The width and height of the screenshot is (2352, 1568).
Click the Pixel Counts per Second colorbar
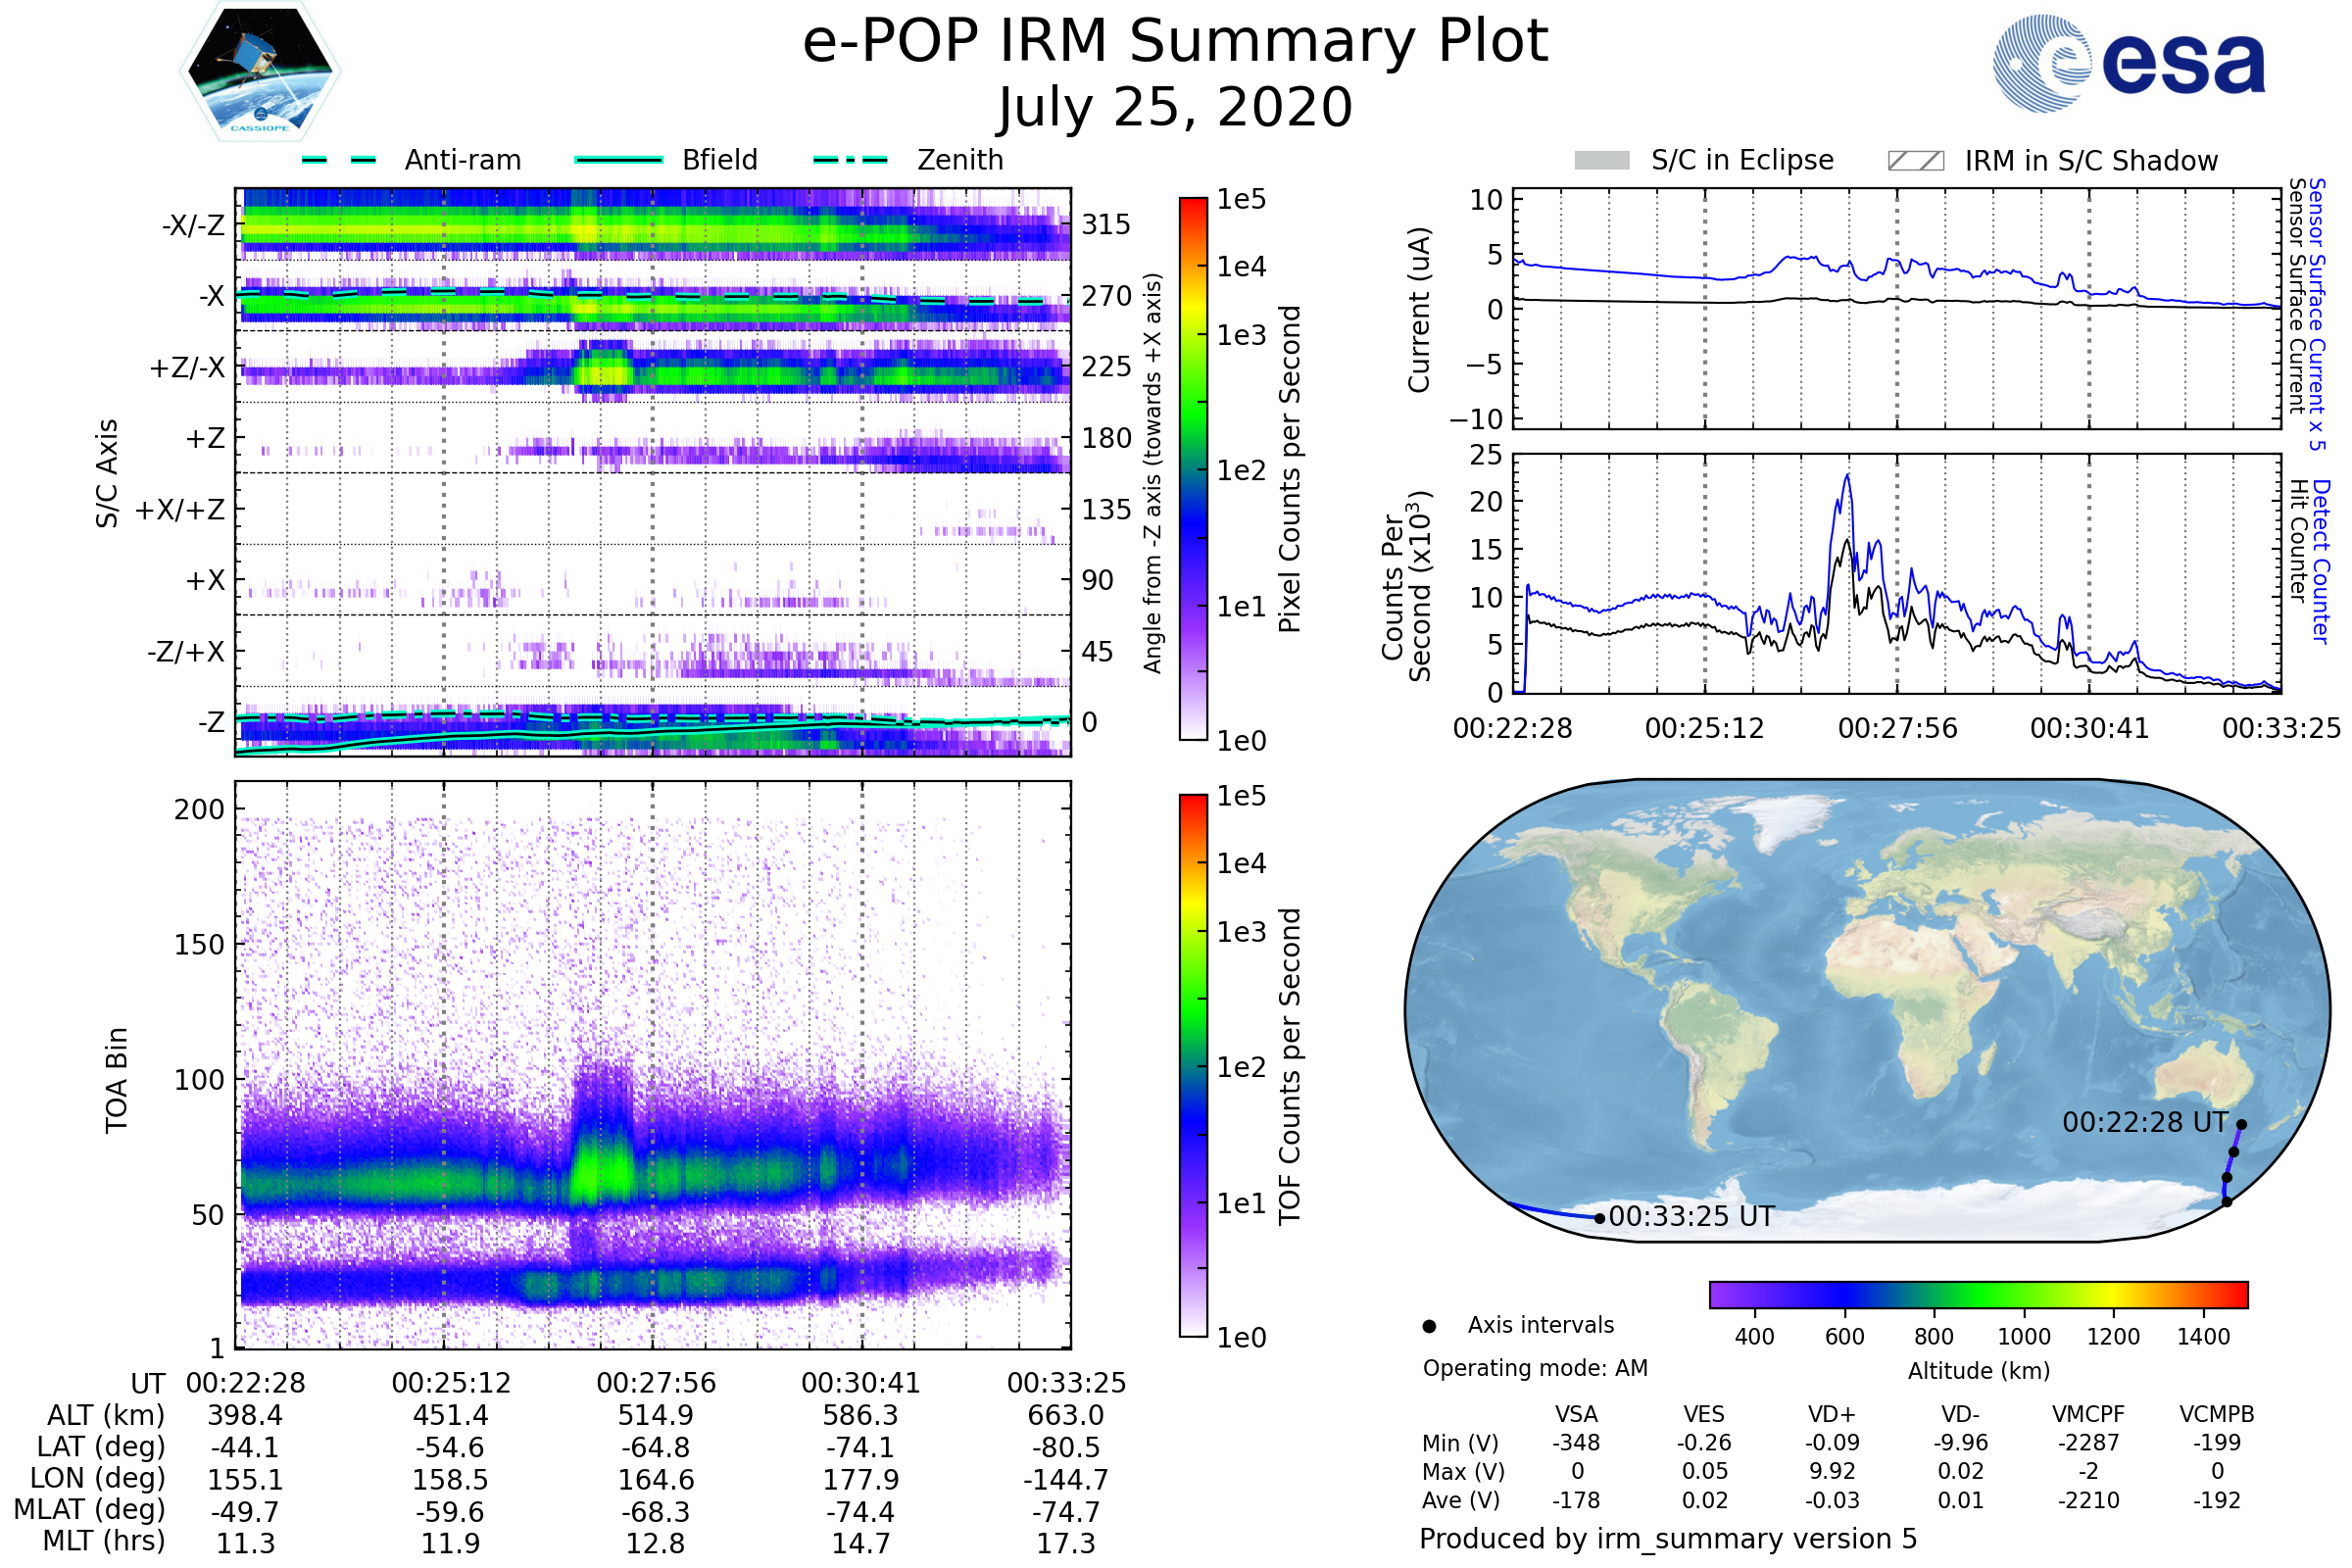pyautogui.click(x=1194, y=469)
